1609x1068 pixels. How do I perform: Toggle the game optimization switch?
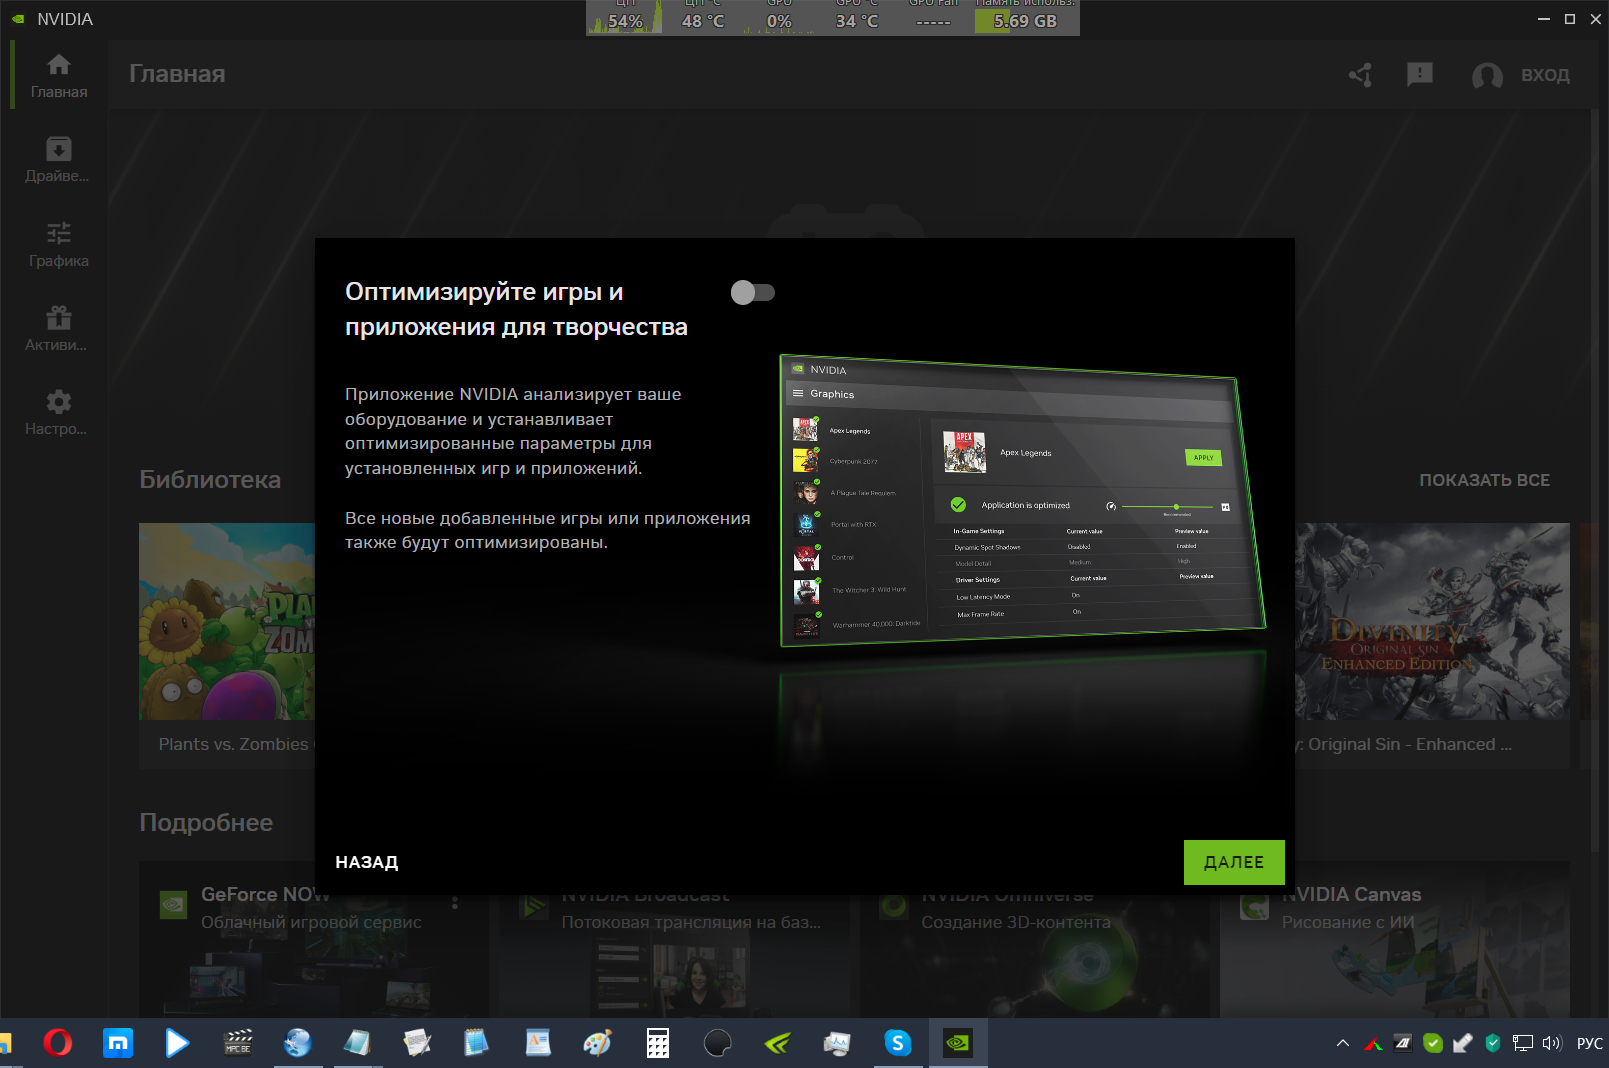click(x=753, y=292)
